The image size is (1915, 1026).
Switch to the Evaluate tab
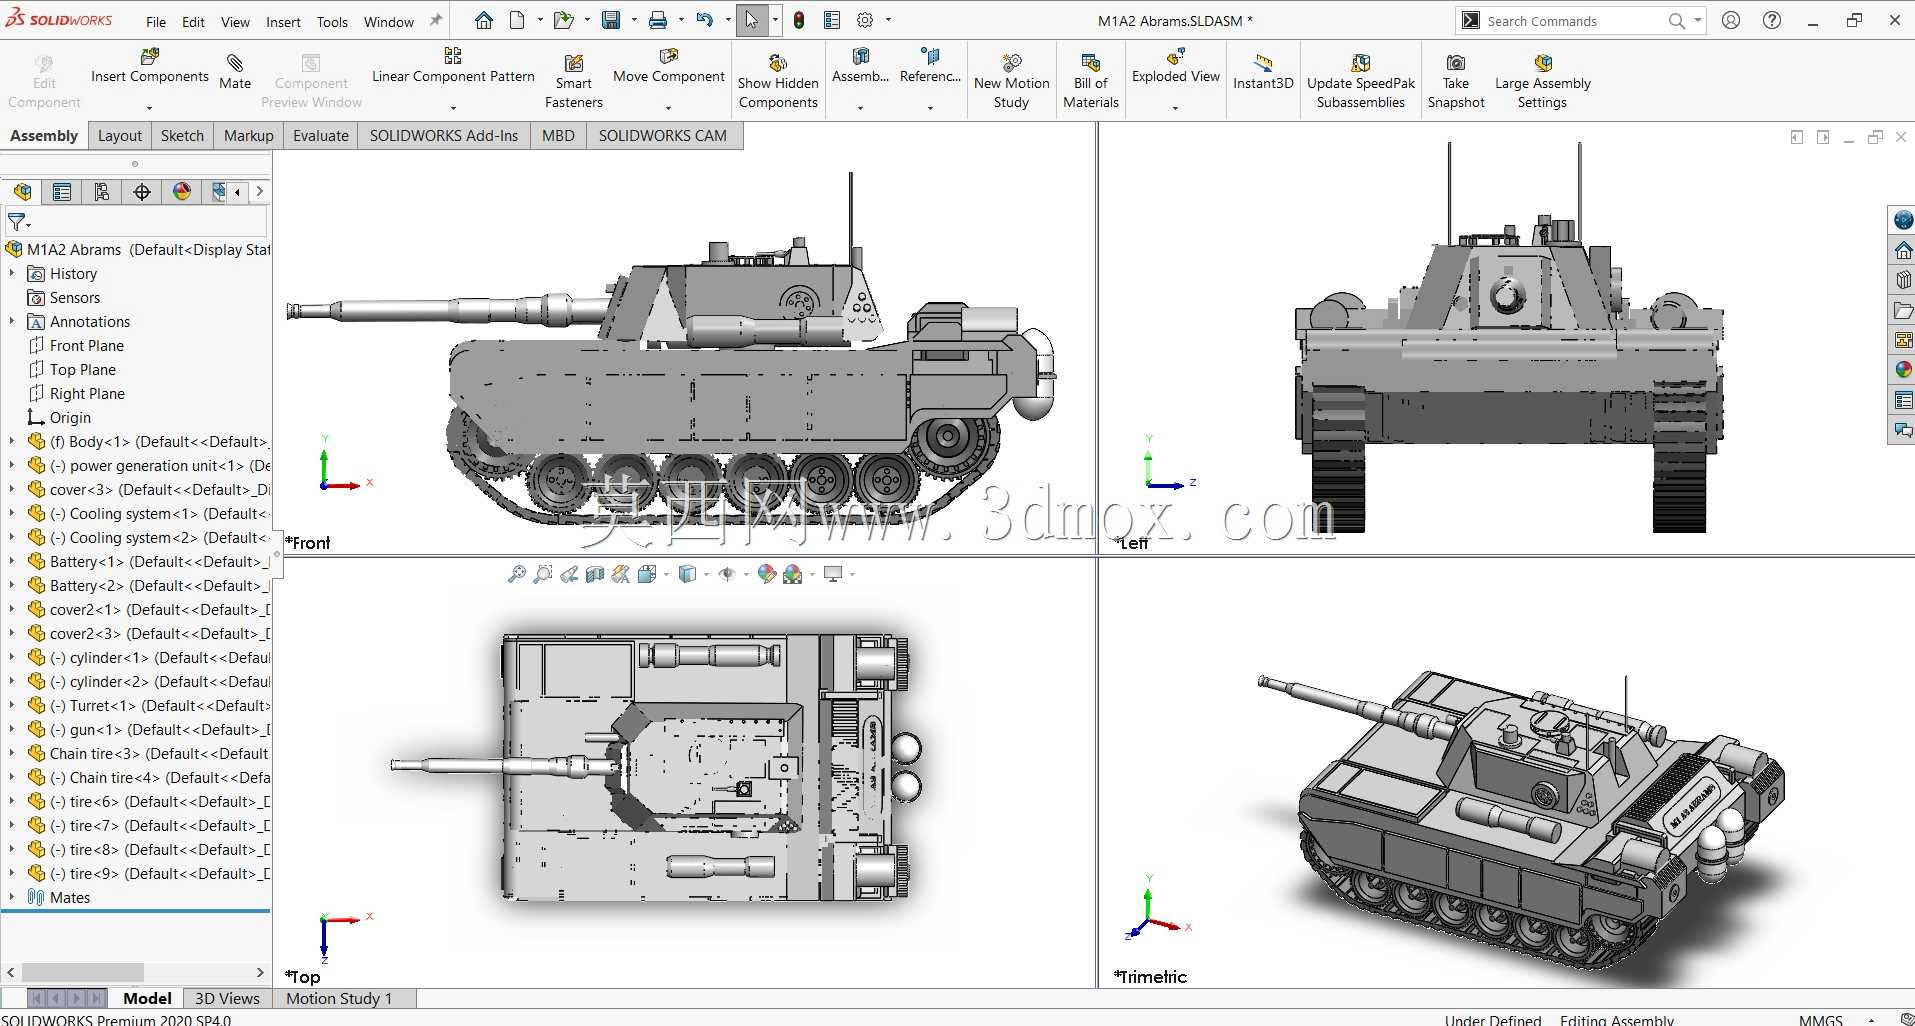tap(321, 136)
